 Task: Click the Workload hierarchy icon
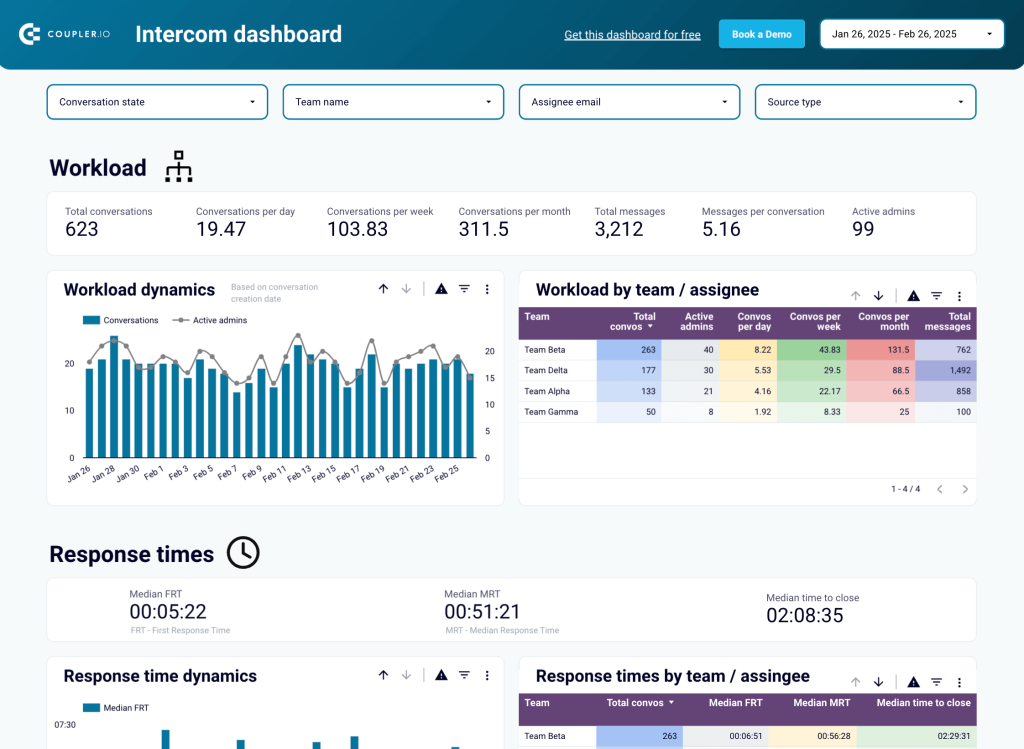click(178, 166)
